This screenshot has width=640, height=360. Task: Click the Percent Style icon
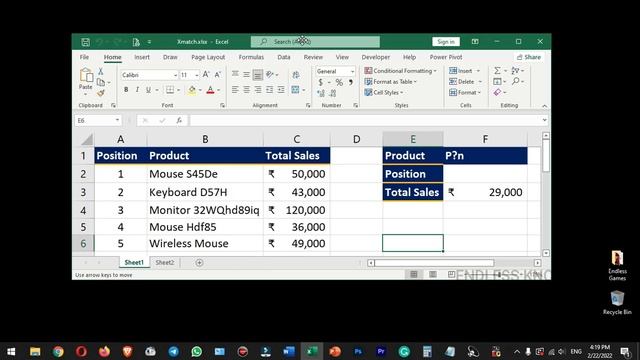339,82
